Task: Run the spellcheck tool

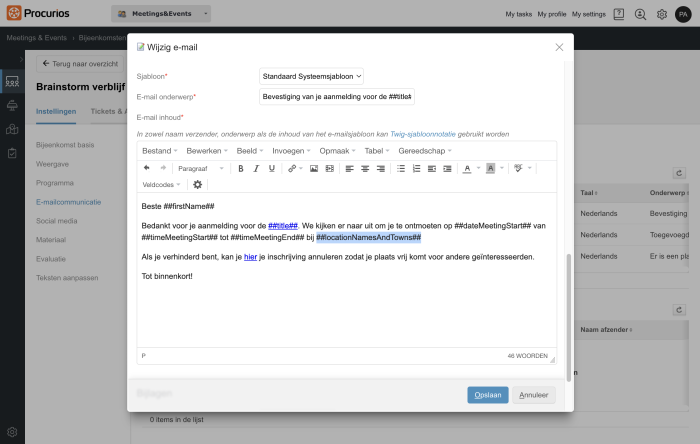Action: (x=518, y=168)
